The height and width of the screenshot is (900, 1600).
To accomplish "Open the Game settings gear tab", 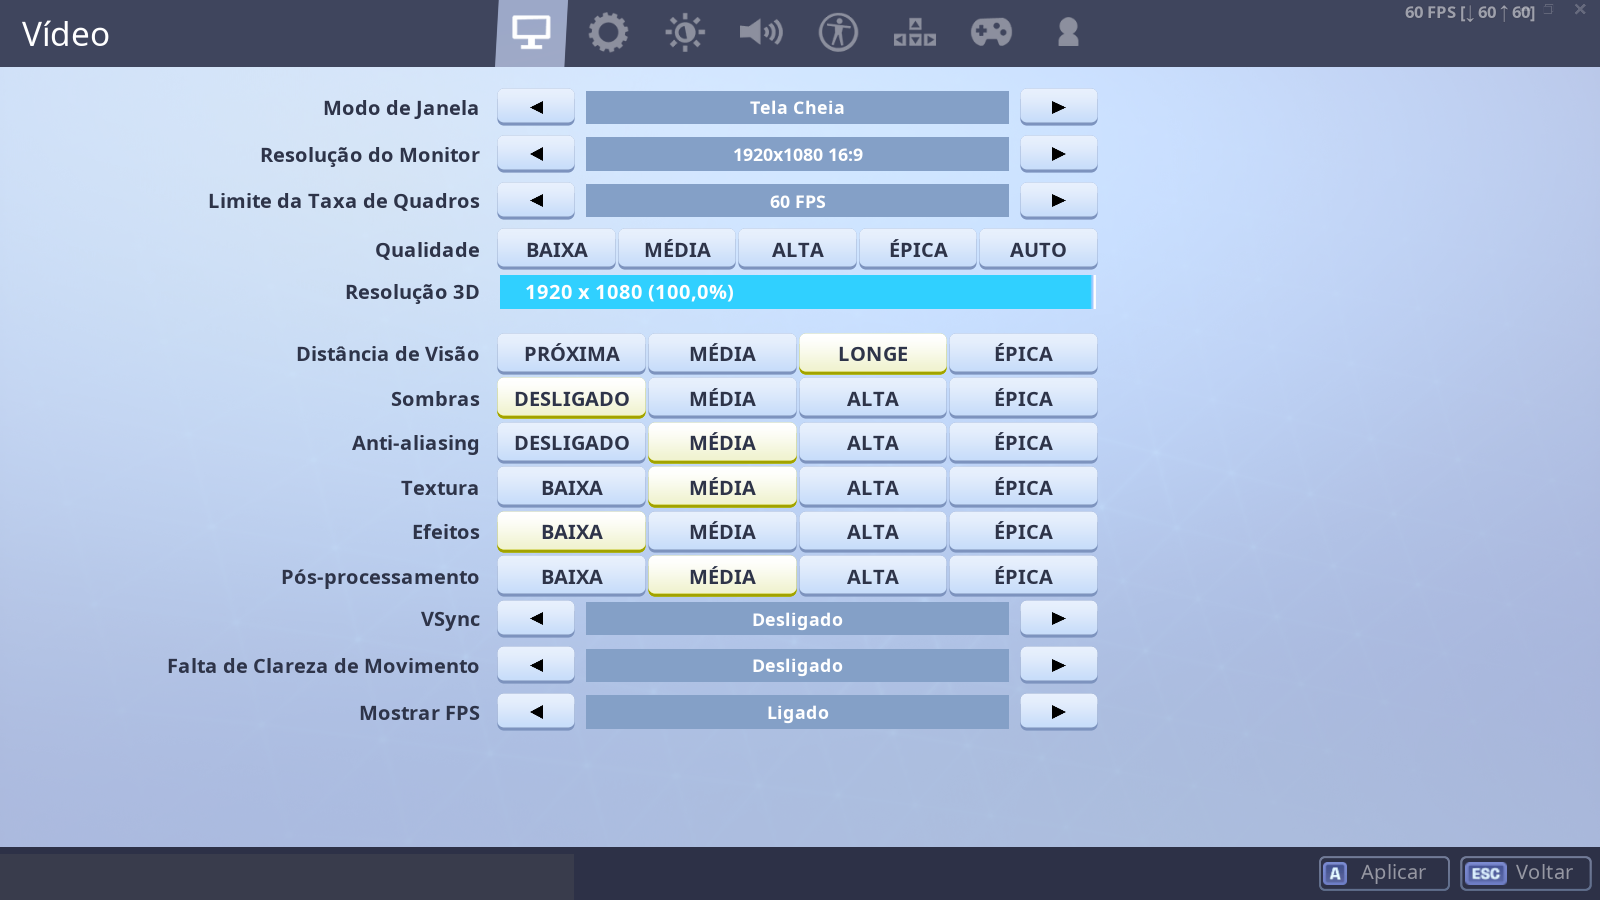I will (608, 33).
